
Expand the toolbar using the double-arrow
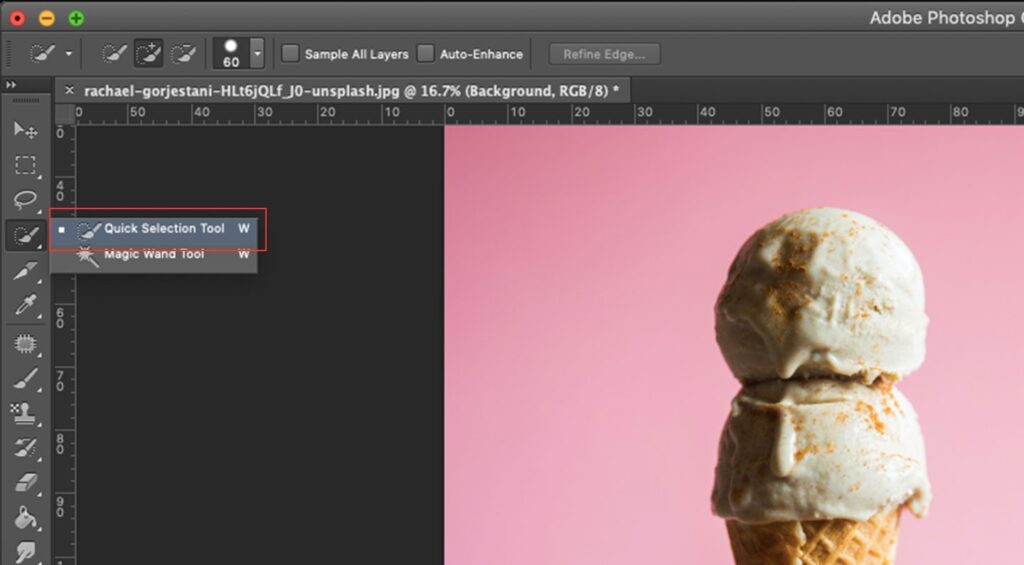coord(11,86)
